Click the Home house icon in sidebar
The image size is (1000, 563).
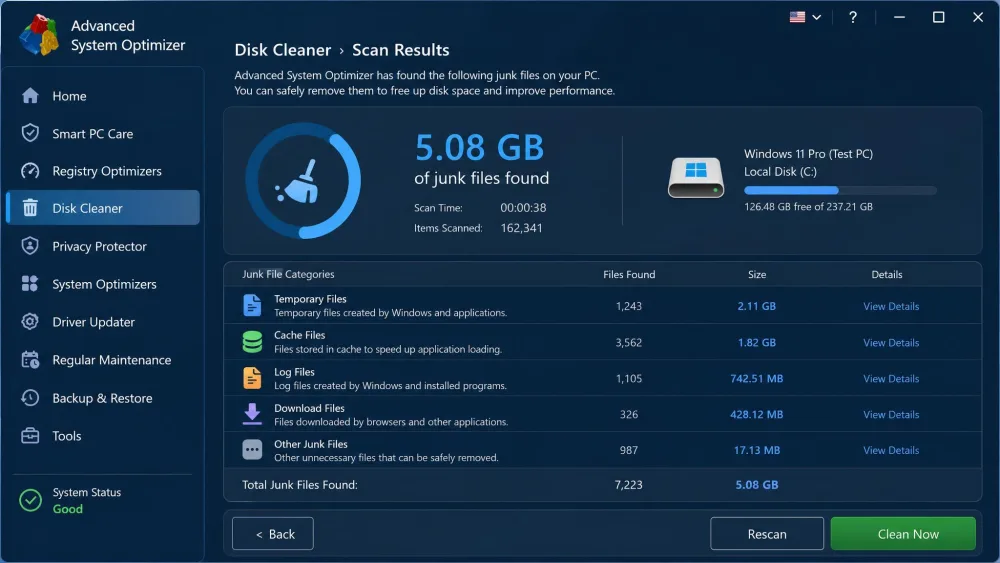pos(30,96)
